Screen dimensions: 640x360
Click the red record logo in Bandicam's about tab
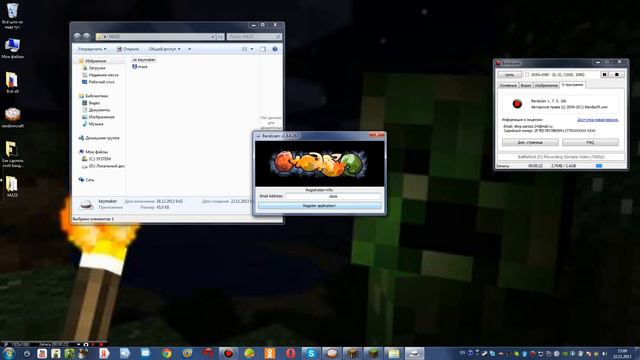pos(517,104)
